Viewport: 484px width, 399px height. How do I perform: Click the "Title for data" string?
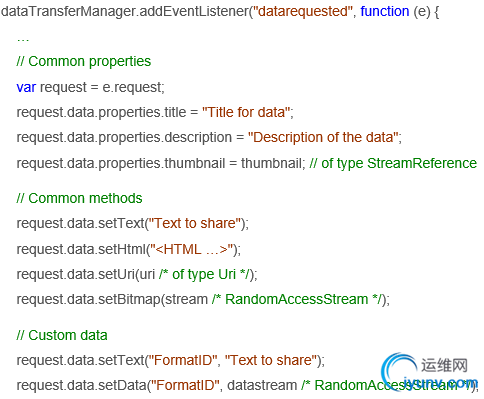point(246,112)
